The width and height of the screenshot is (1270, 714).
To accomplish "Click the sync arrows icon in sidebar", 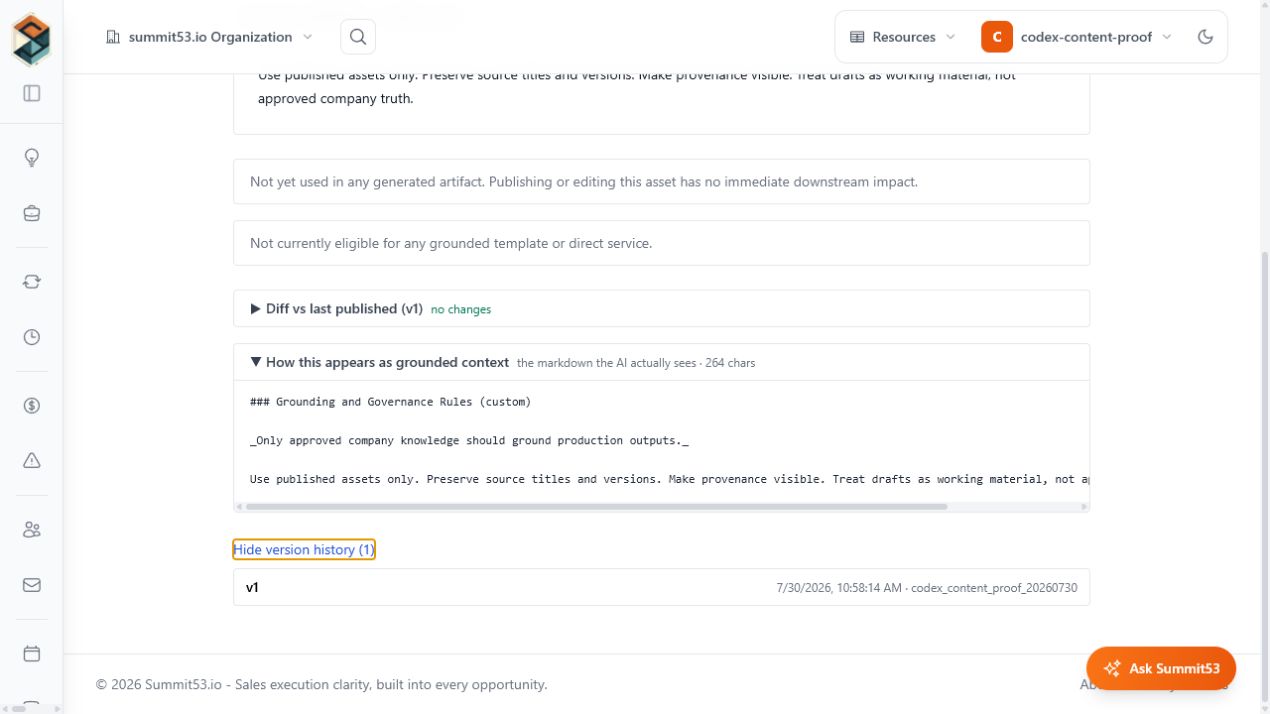I will (32, 282).
